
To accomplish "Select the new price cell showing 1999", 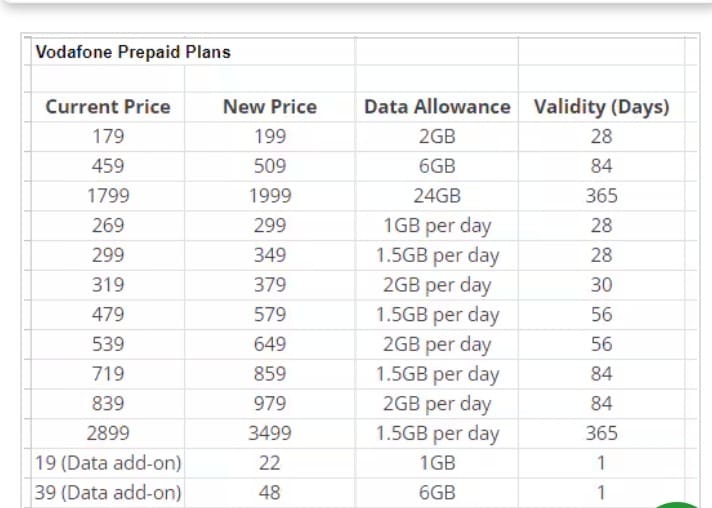I will pos(269,196).
